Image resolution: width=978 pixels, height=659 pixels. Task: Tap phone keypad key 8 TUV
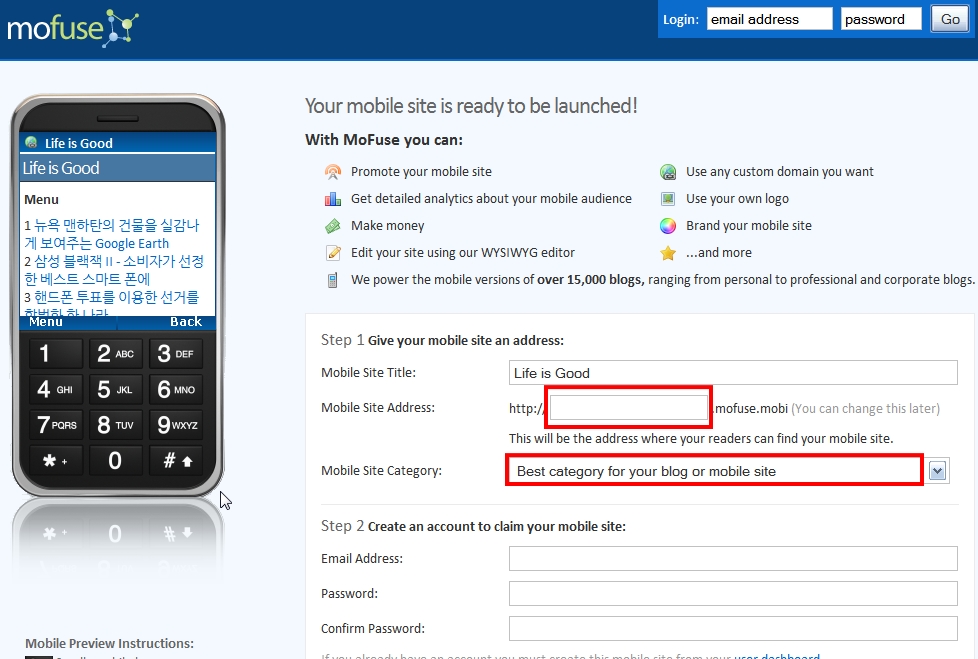115,425
